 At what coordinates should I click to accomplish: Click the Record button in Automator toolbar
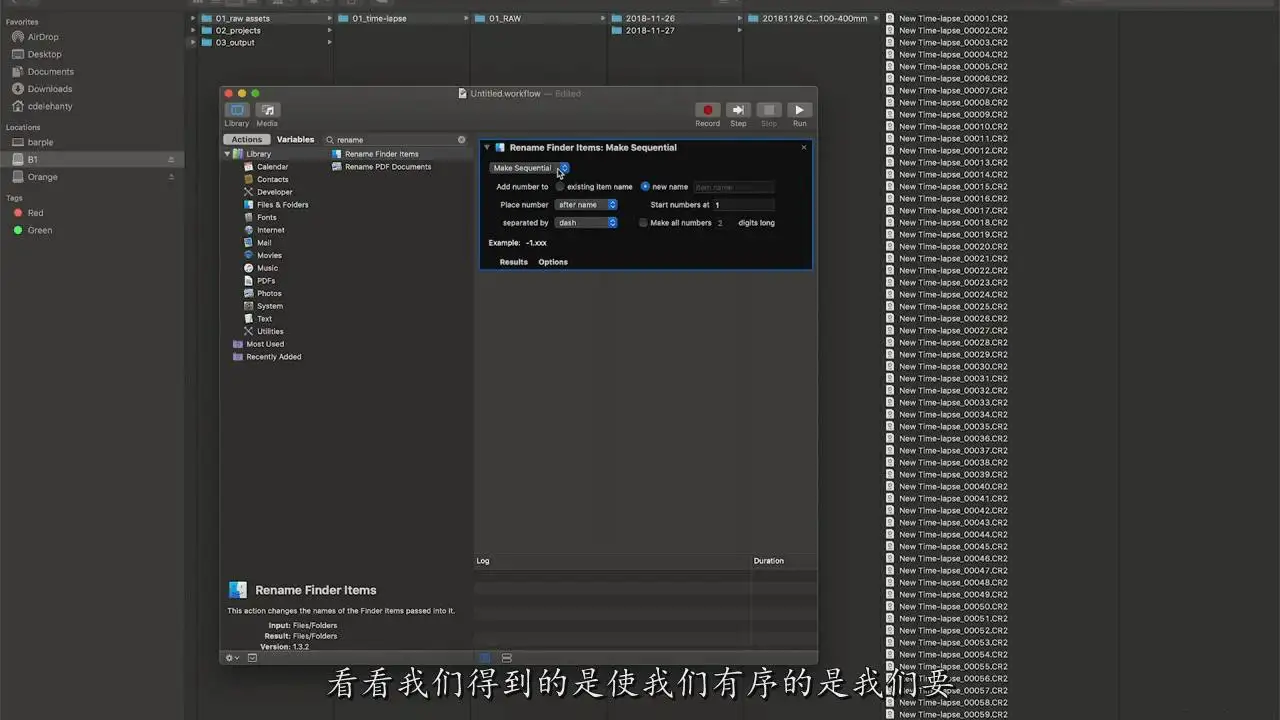point(708,110)
